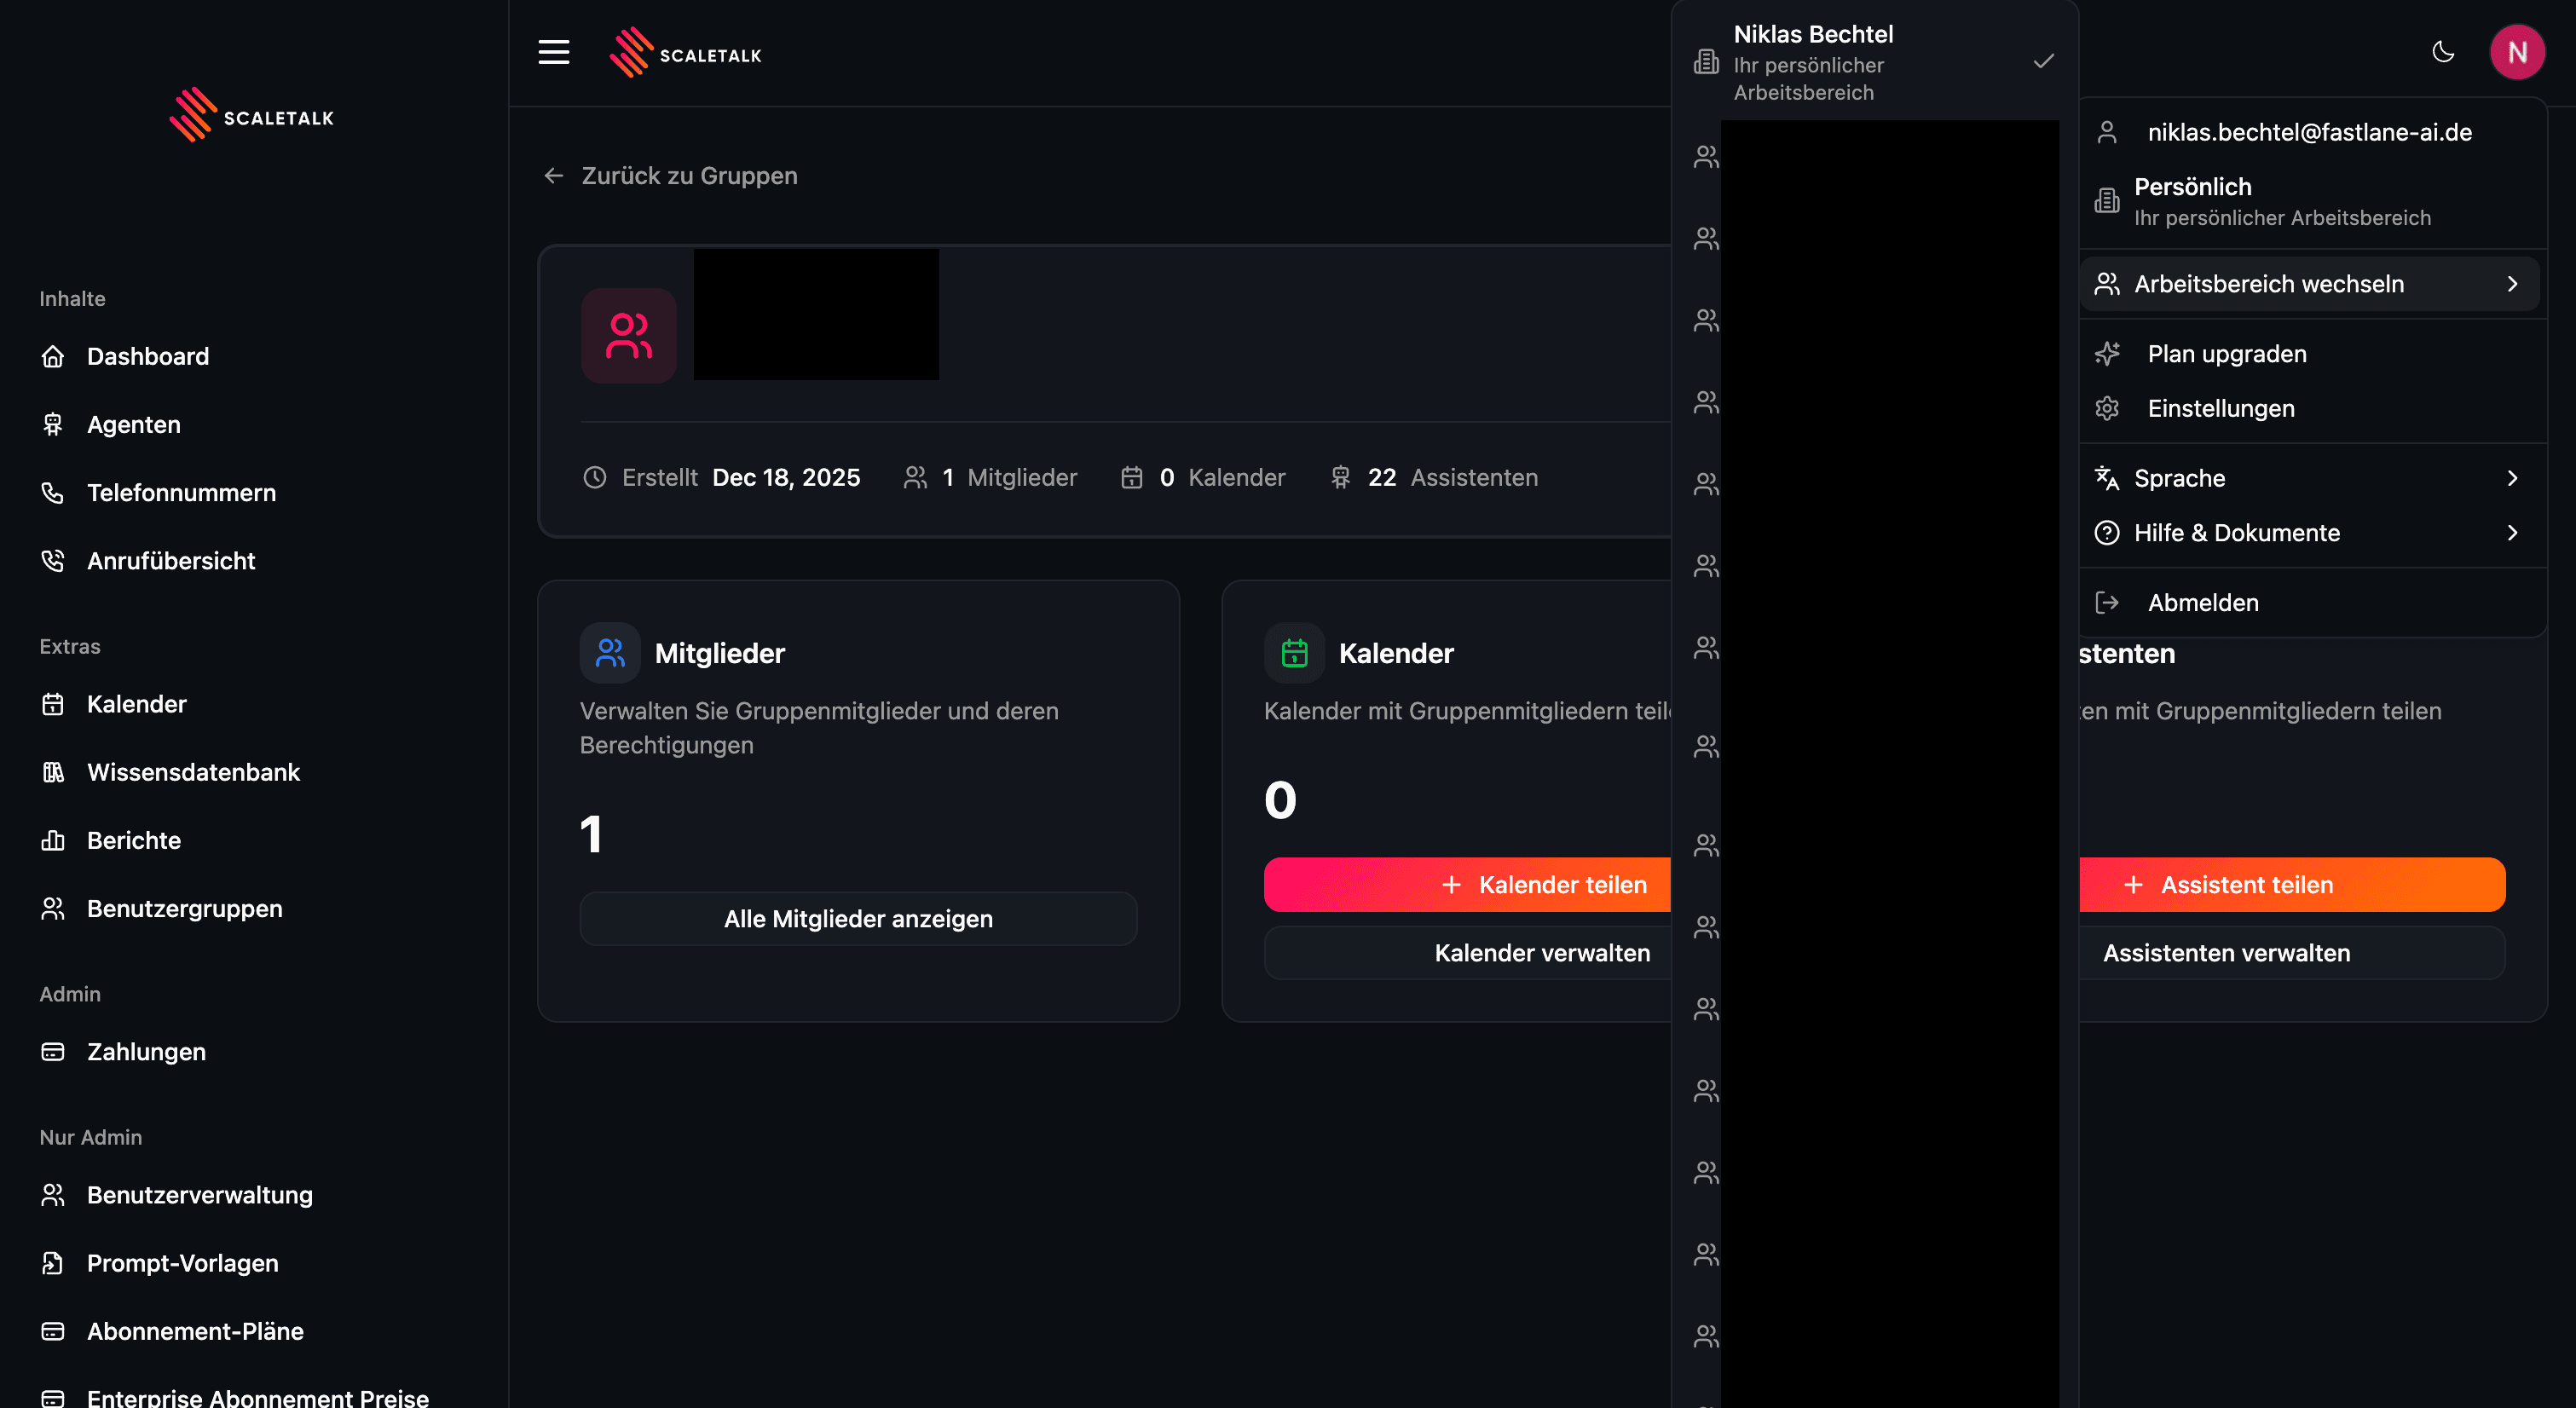Viewport: 2576px width, 1408px height.
Task: Click Abmelden to log out
Action: coord(2202,603)
